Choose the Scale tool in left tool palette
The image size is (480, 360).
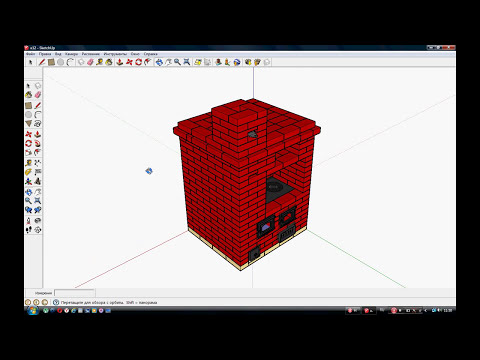pos(29,152)
